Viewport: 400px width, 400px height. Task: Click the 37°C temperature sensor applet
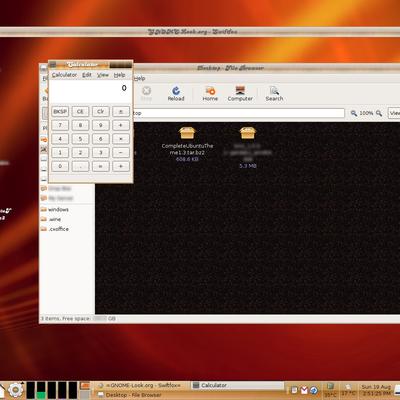pos(349,390)
